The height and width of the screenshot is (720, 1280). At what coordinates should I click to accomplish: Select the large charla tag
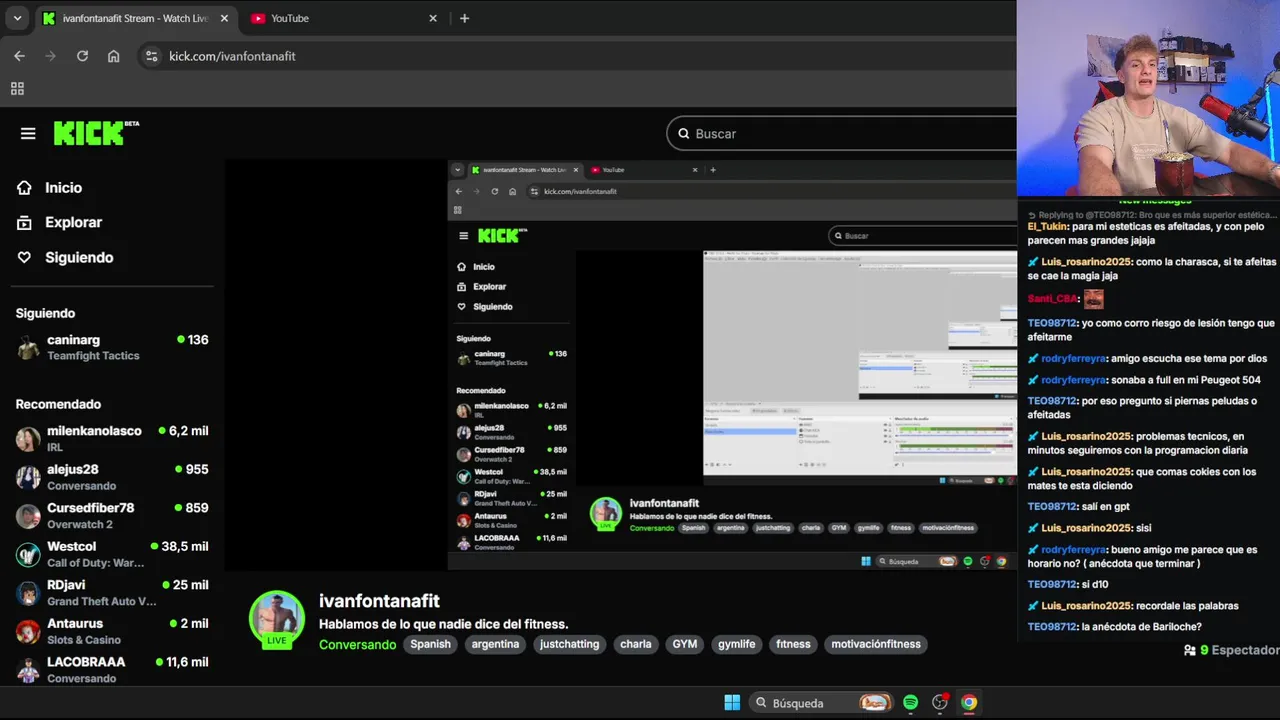[636, 644]
